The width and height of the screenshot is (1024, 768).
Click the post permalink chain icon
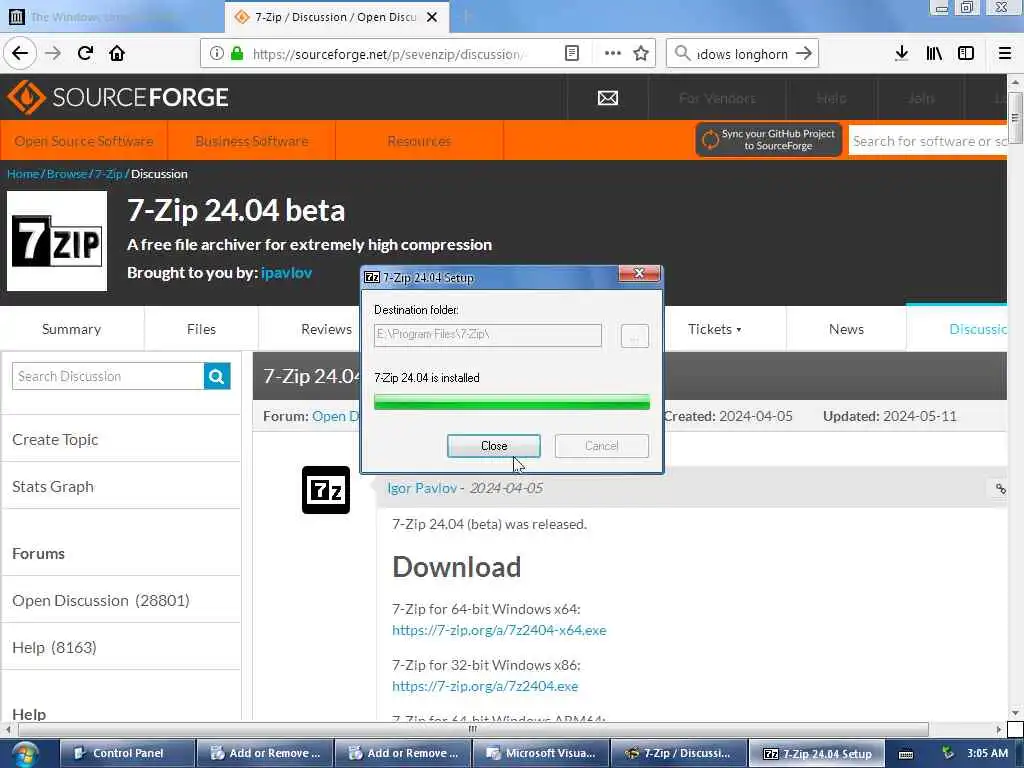click(1000, 488)
